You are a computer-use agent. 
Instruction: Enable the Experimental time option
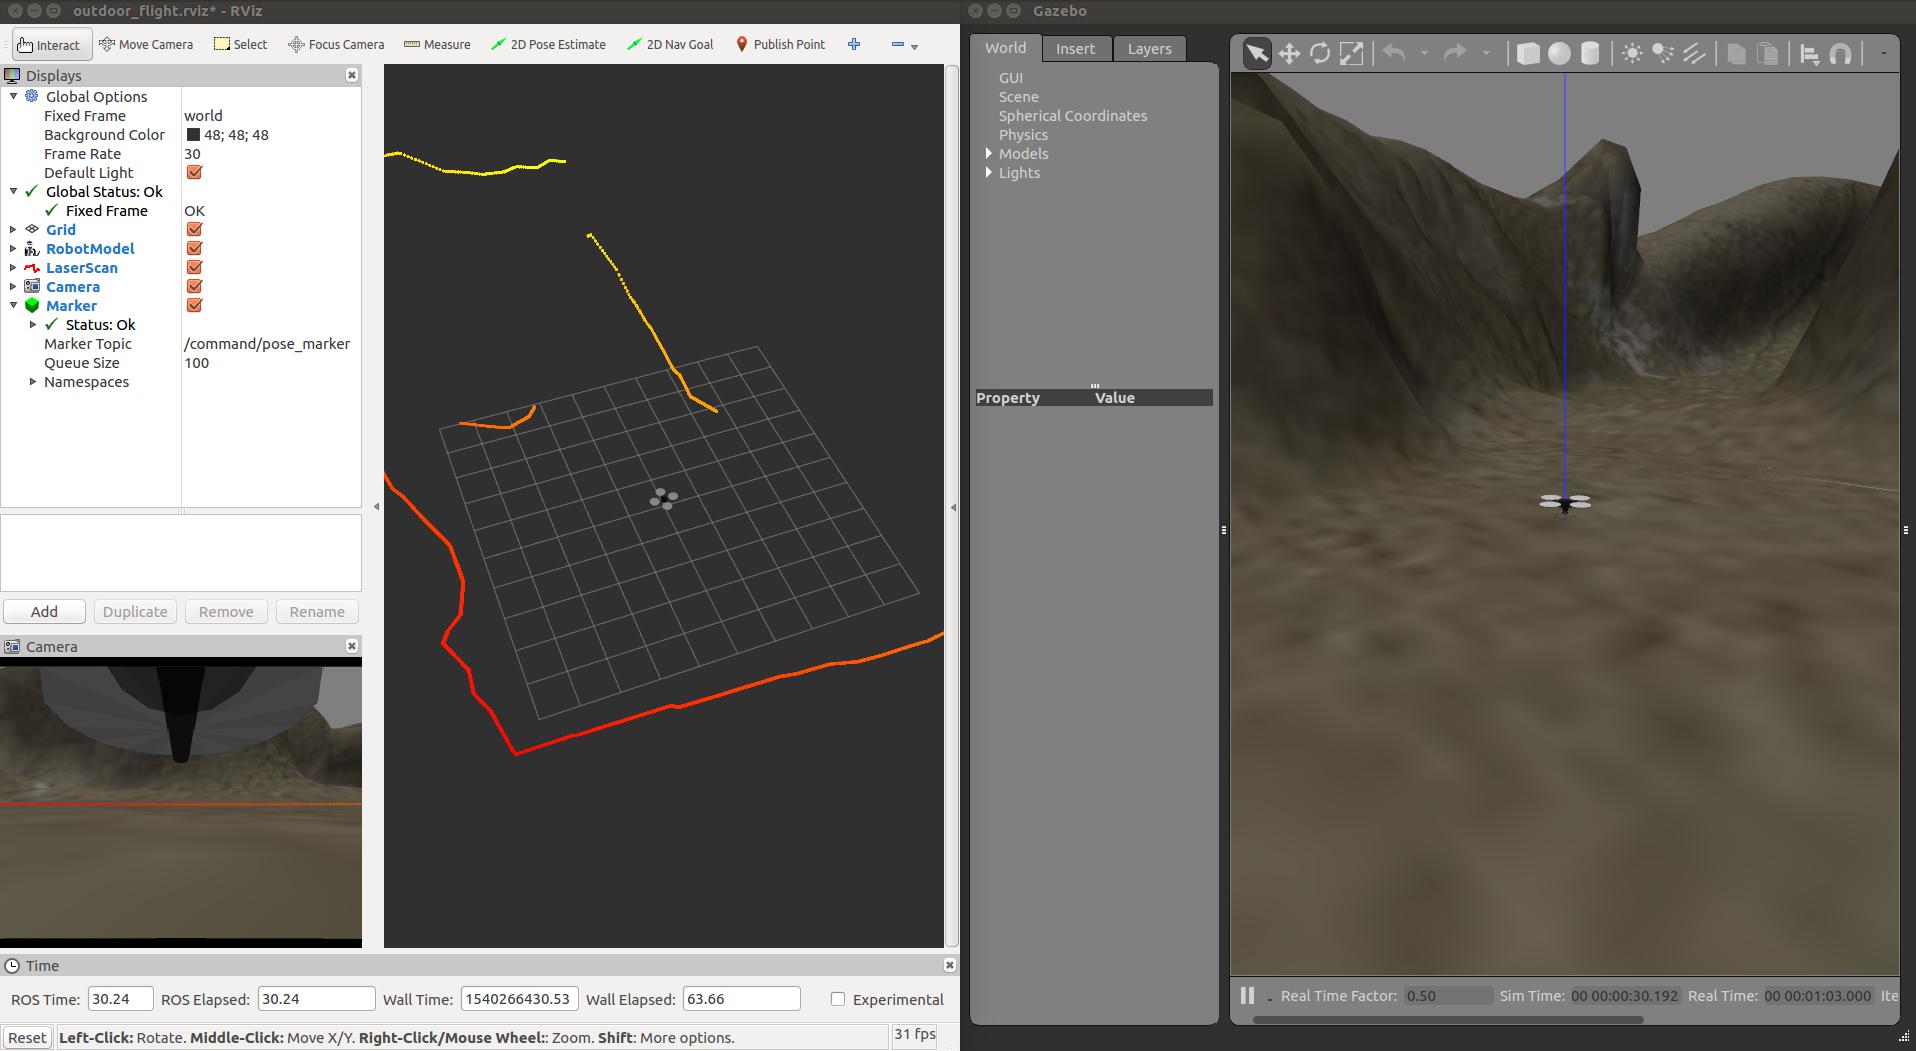tap(838, 999)
